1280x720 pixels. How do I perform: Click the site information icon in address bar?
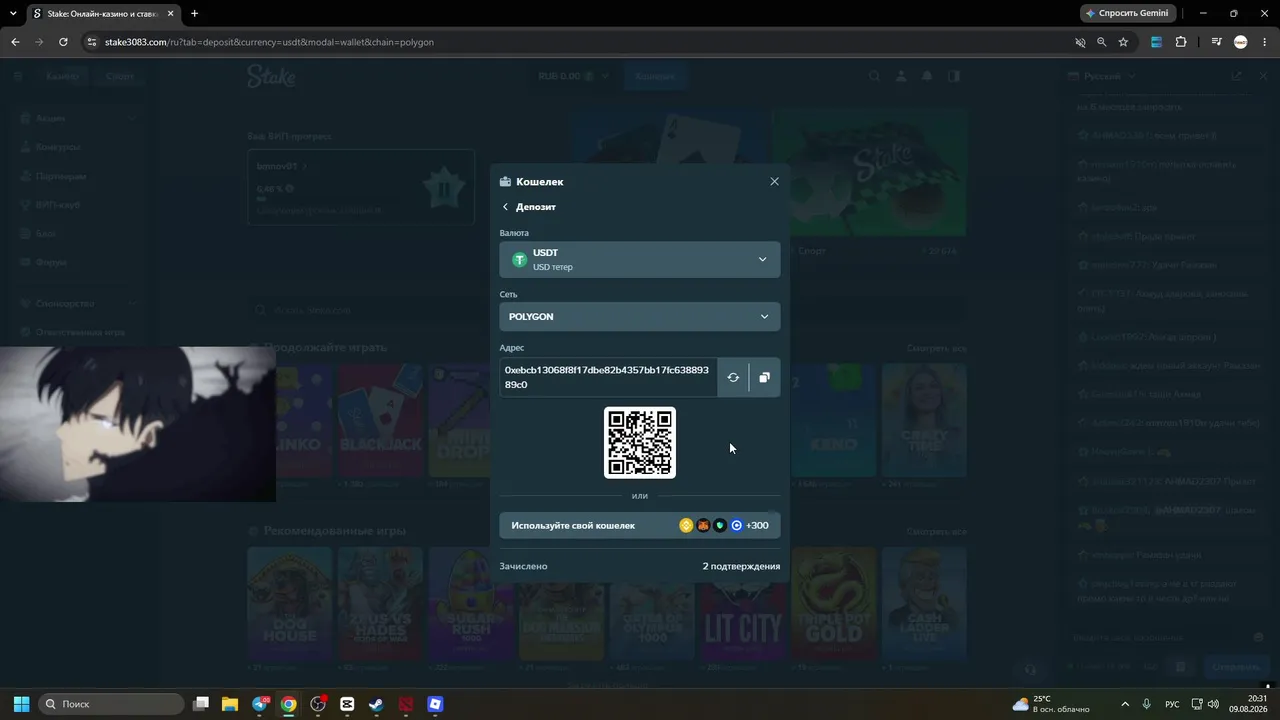[91, 42]
